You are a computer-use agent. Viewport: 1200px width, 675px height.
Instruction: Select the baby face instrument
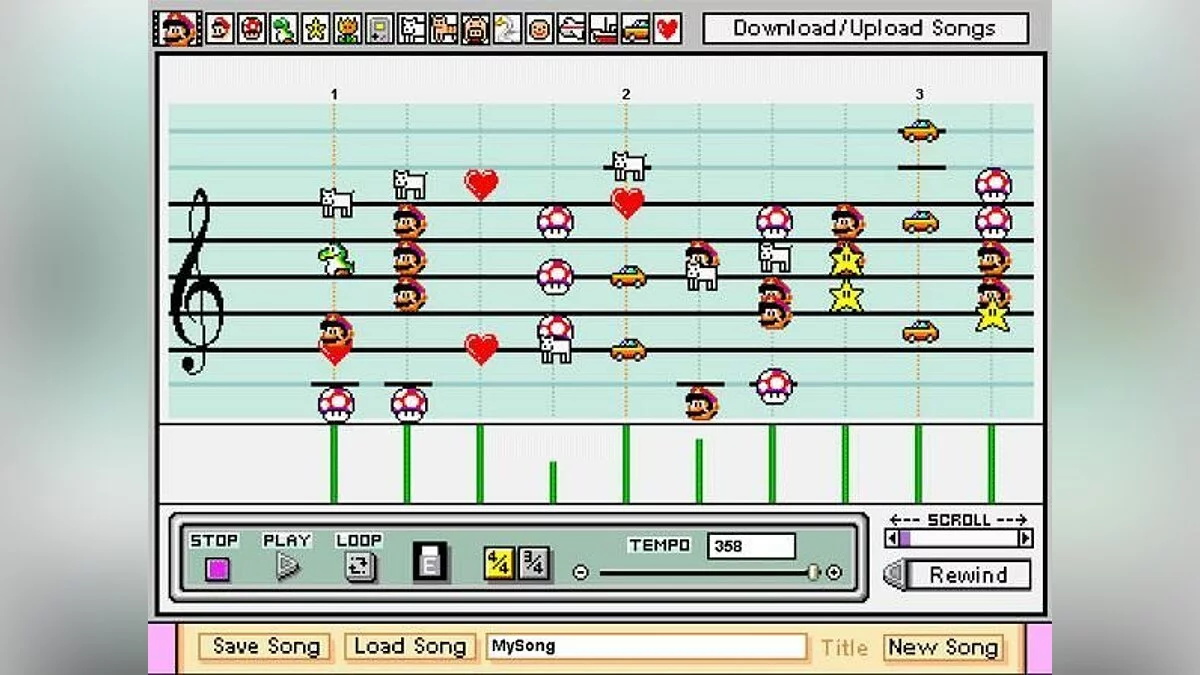539,29
